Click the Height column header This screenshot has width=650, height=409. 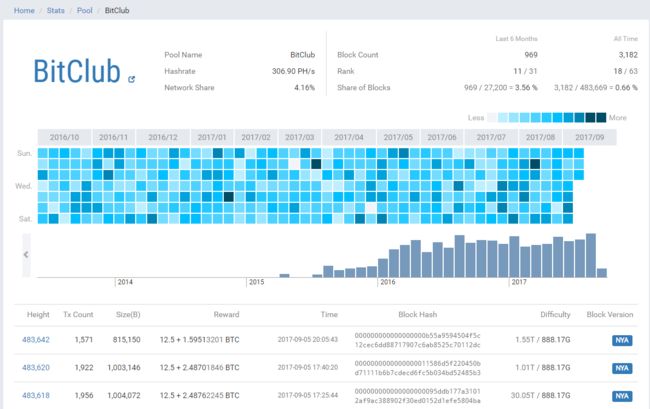coord(38,315)
